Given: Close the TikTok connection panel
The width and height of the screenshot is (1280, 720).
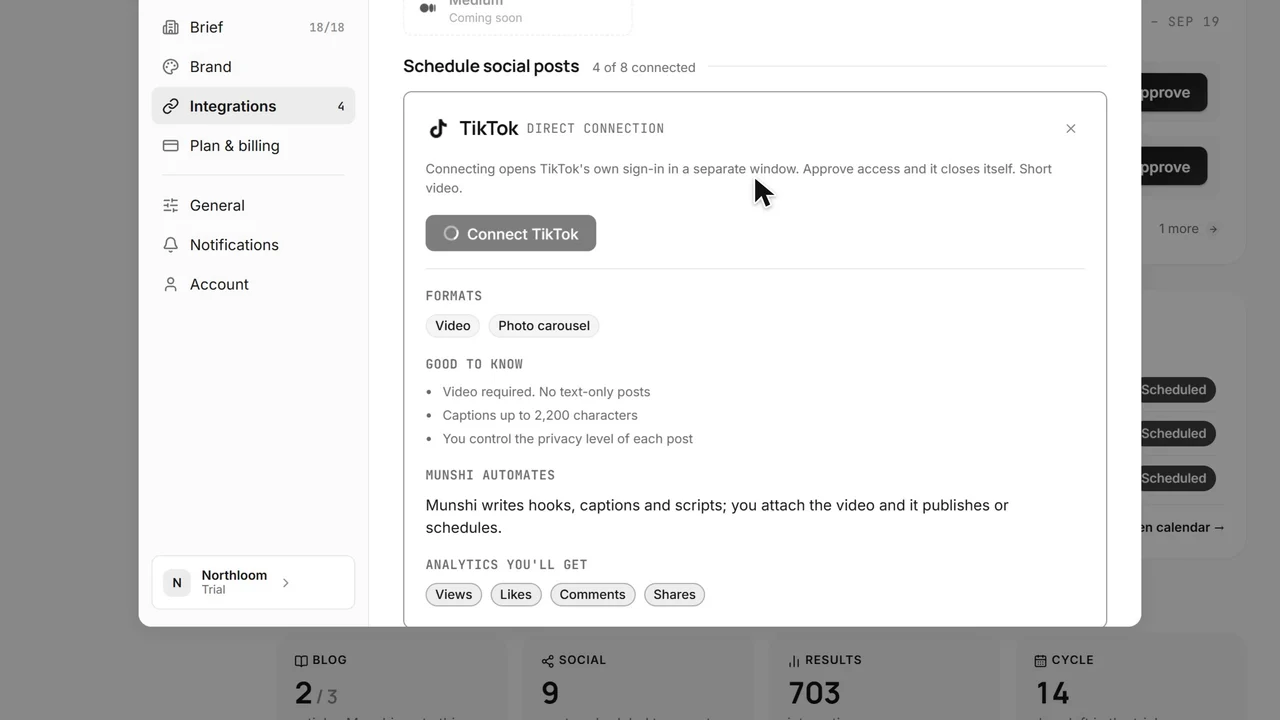Looking at the screenshot, I should [x=1071, y=128].
